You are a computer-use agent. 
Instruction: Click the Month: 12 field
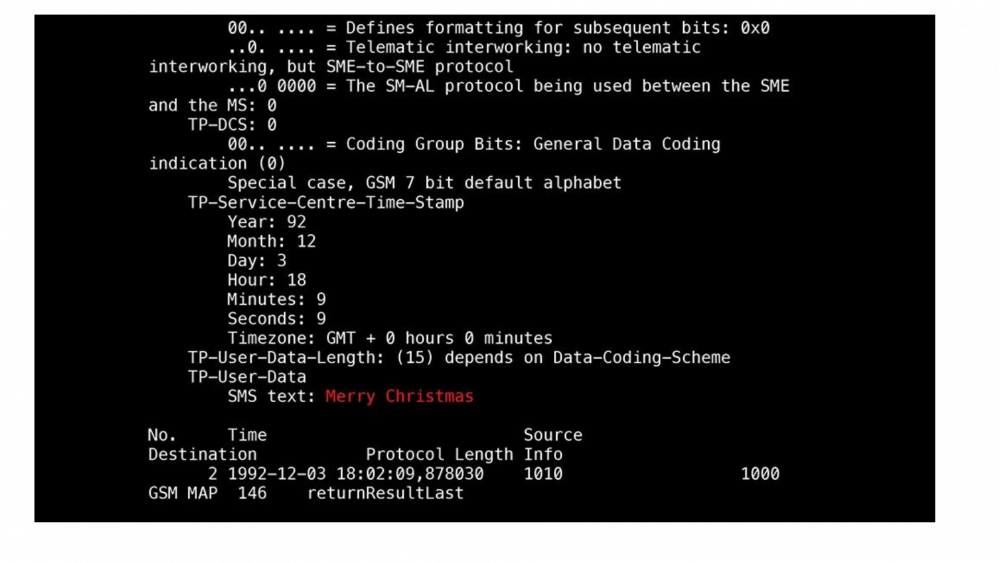point(272,242)
